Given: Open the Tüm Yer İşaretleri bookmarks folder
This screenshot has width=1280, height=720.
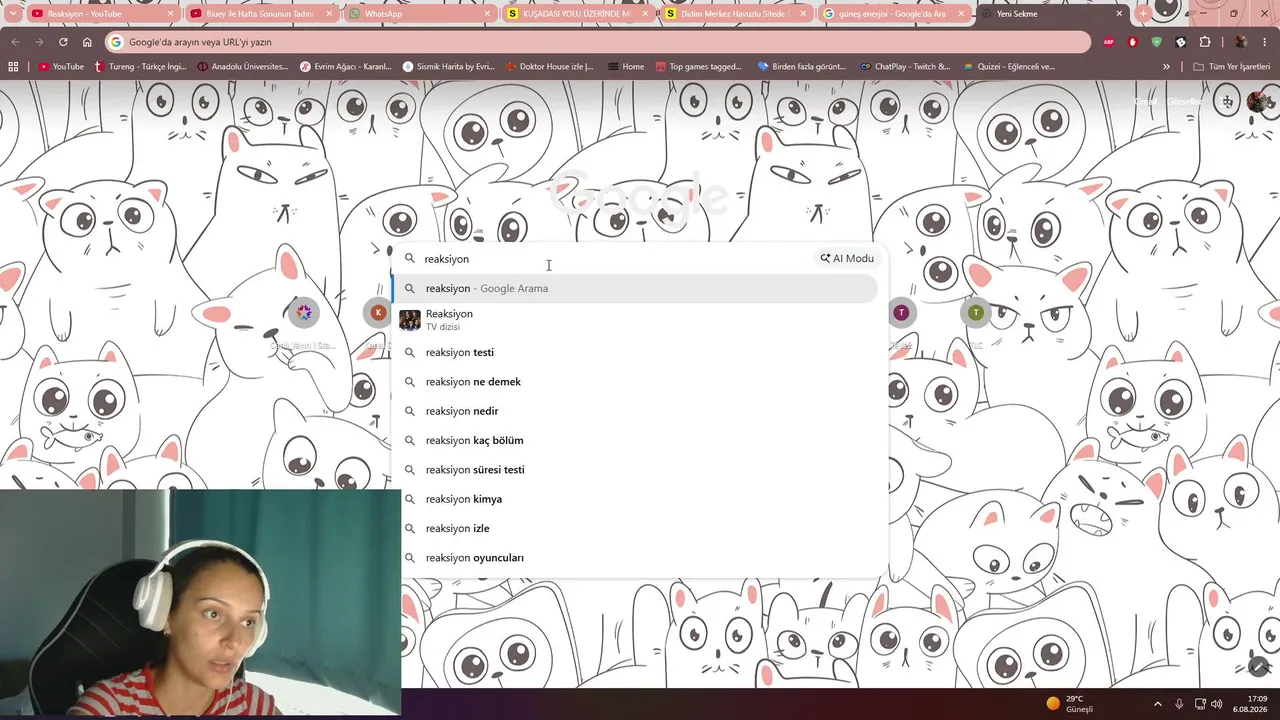Looking at the screenshot, I should click(x=1231, y=66).
